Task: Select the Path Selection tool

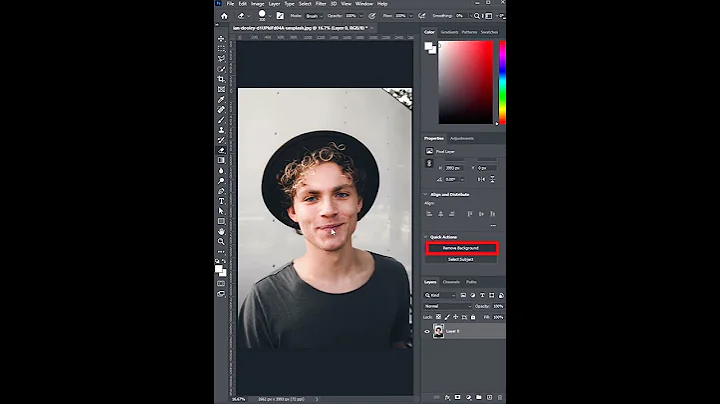Action: click(x=221, y=211)
